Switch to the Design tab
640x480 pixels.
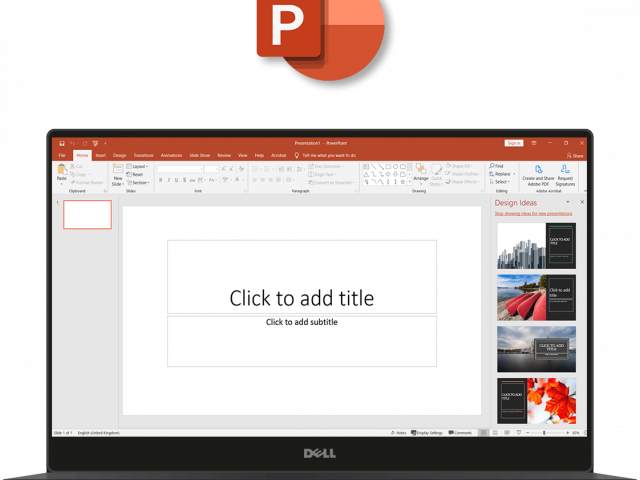(119, 155)
